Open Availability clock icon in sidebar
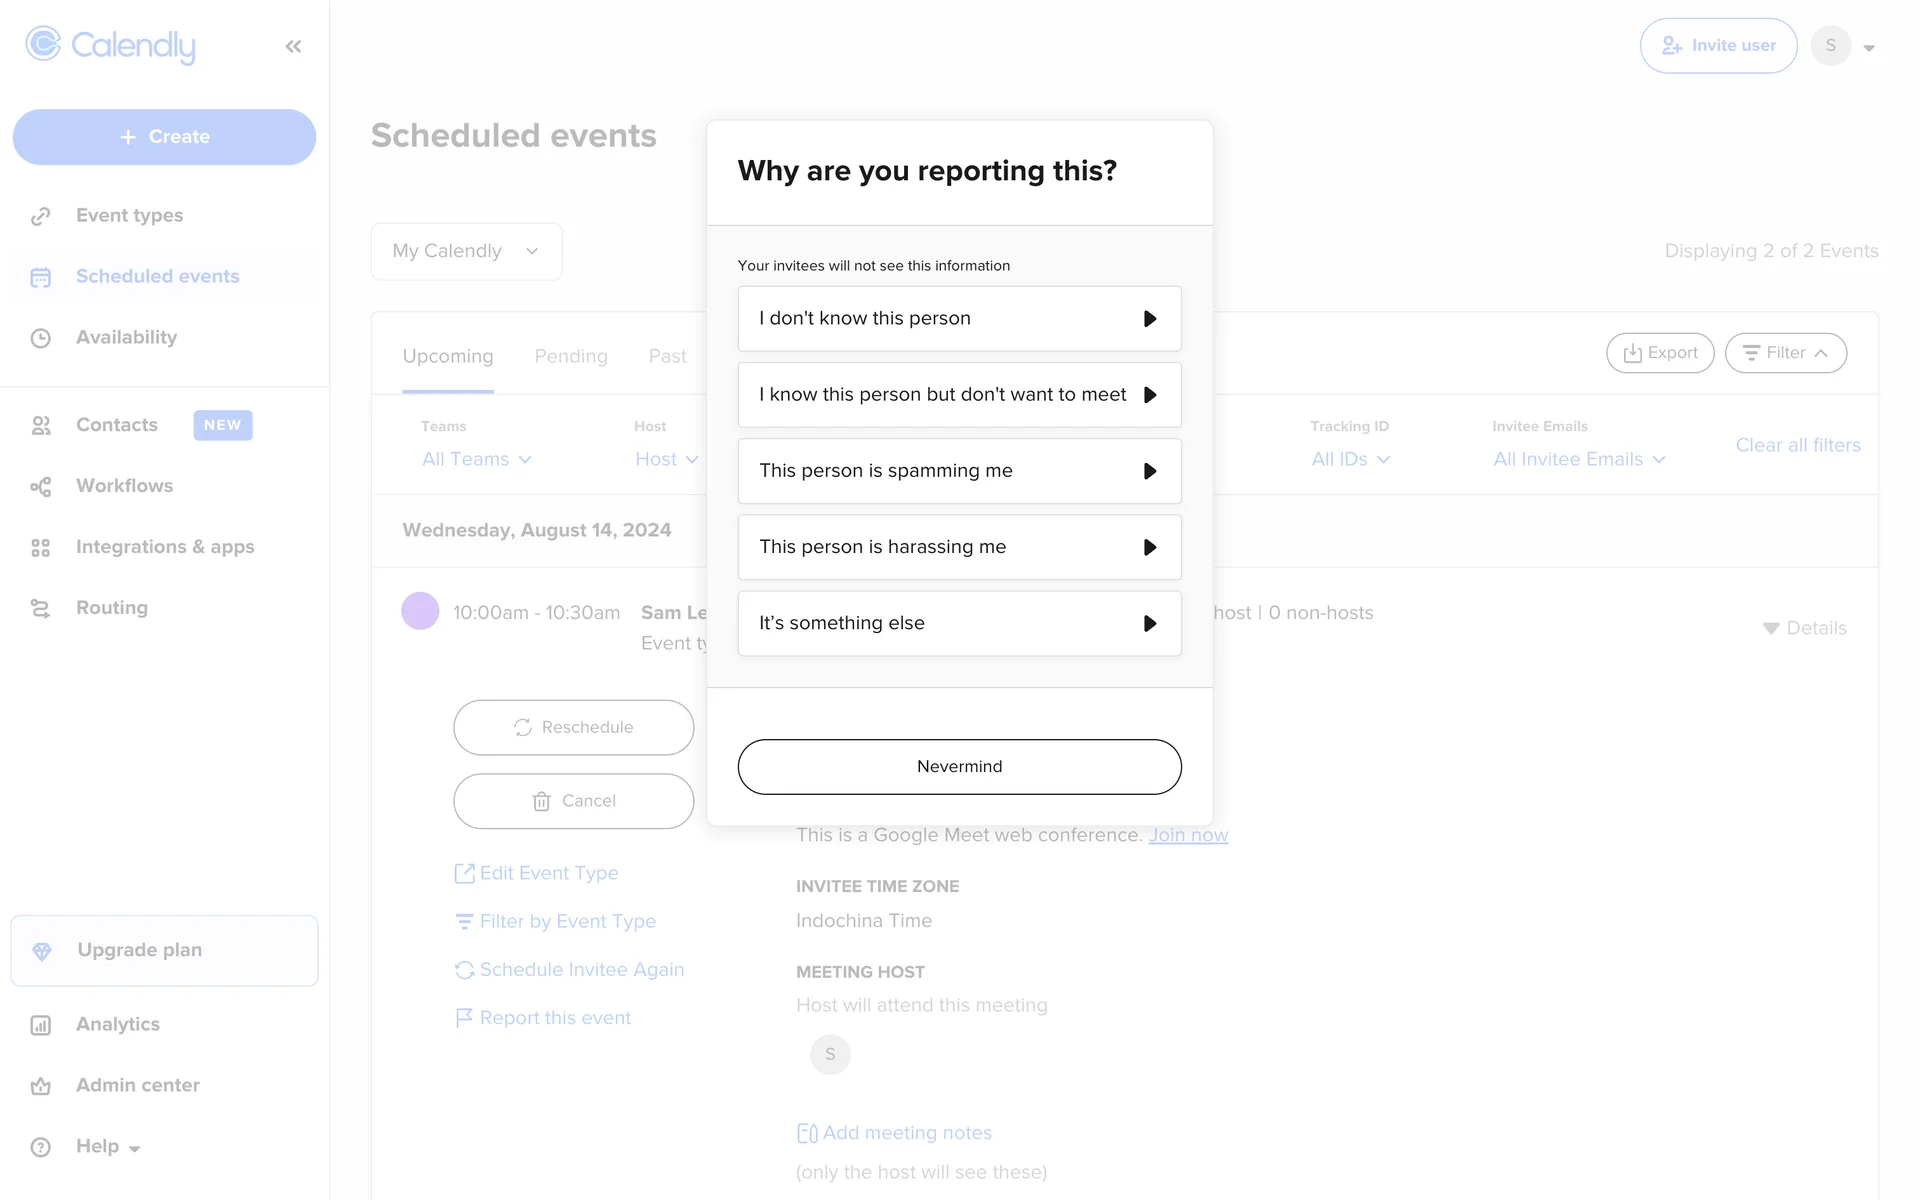Image resolution: width=1920 pixels, height=1200 pixels. 41,338
